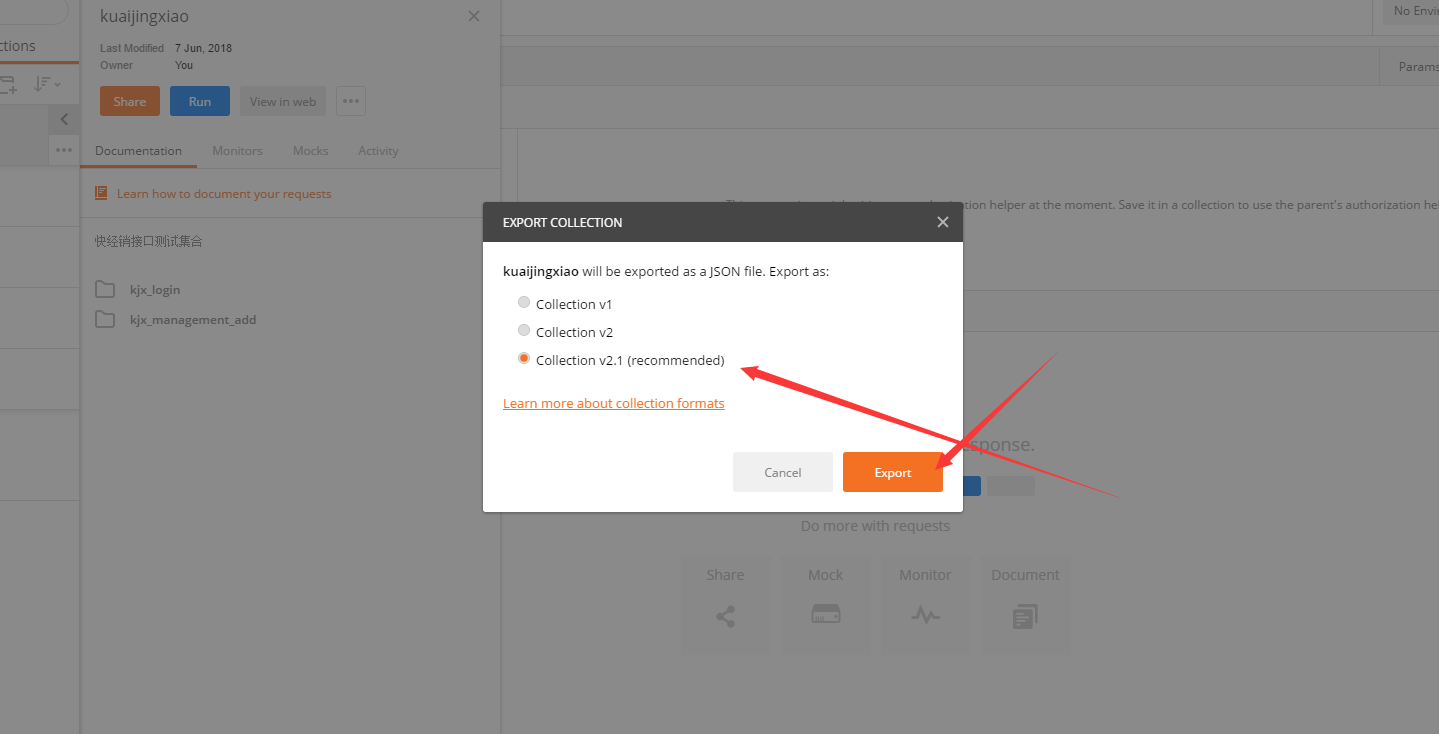
Task: Open Learn how to document your requests link
Action: point(224,194)
